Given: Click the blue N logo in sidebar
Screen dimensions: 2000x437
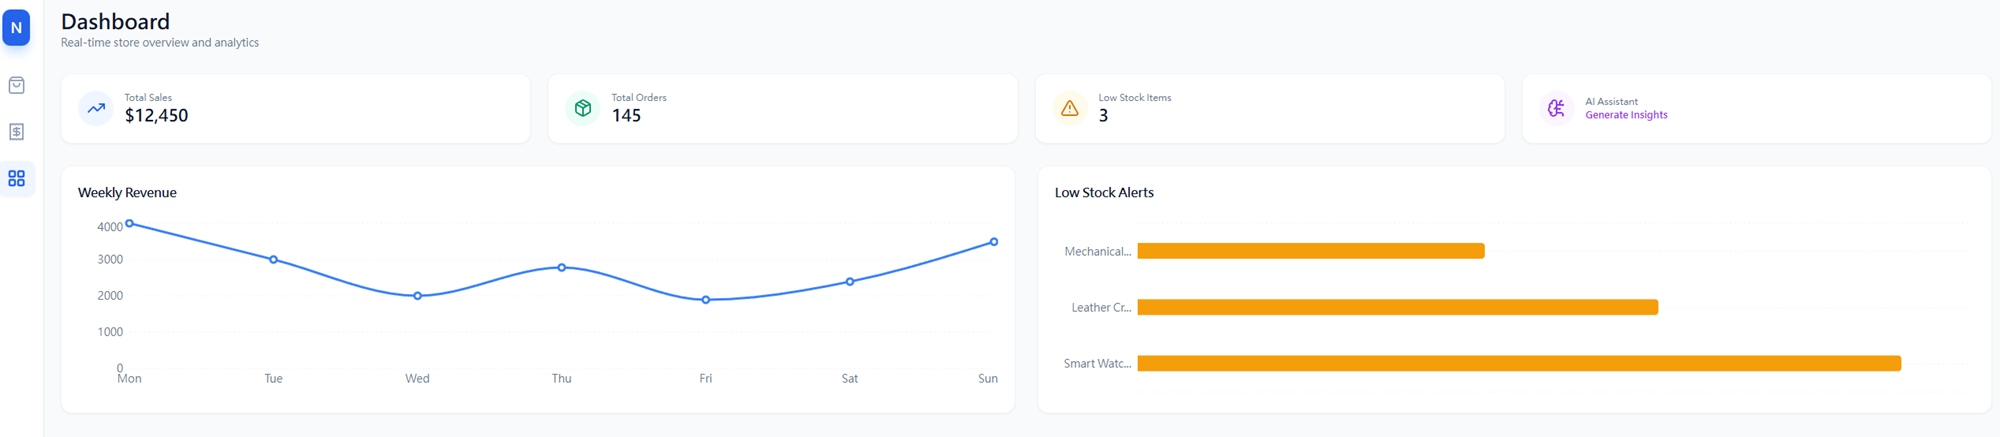Looking at the screenshot, I should click(16, 28).
